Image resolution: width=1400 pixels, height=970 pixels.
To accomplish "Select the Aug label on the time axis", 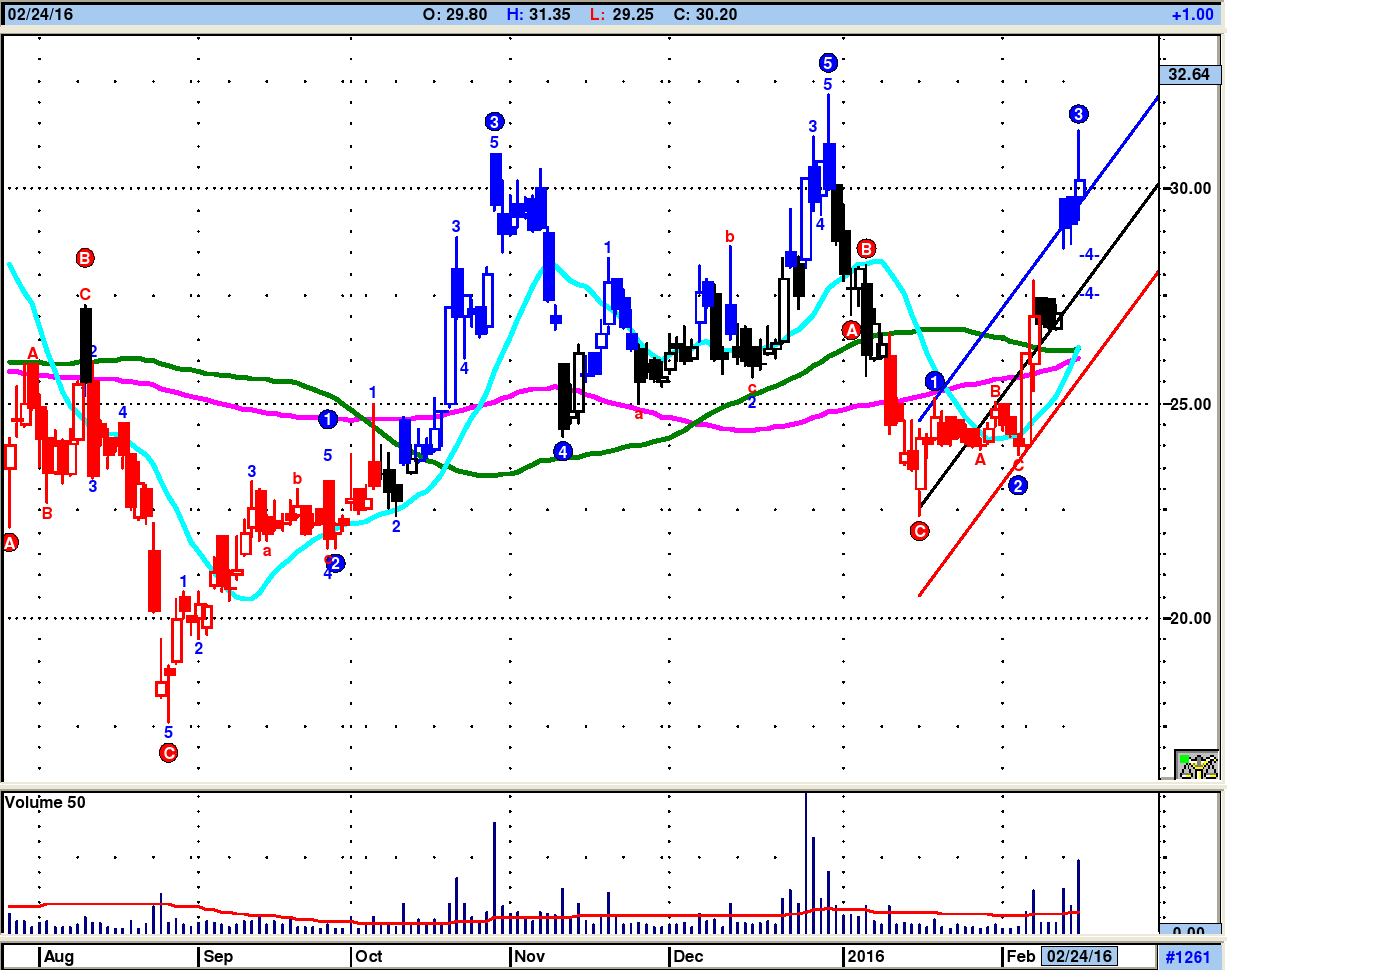I will click(59, 956).
